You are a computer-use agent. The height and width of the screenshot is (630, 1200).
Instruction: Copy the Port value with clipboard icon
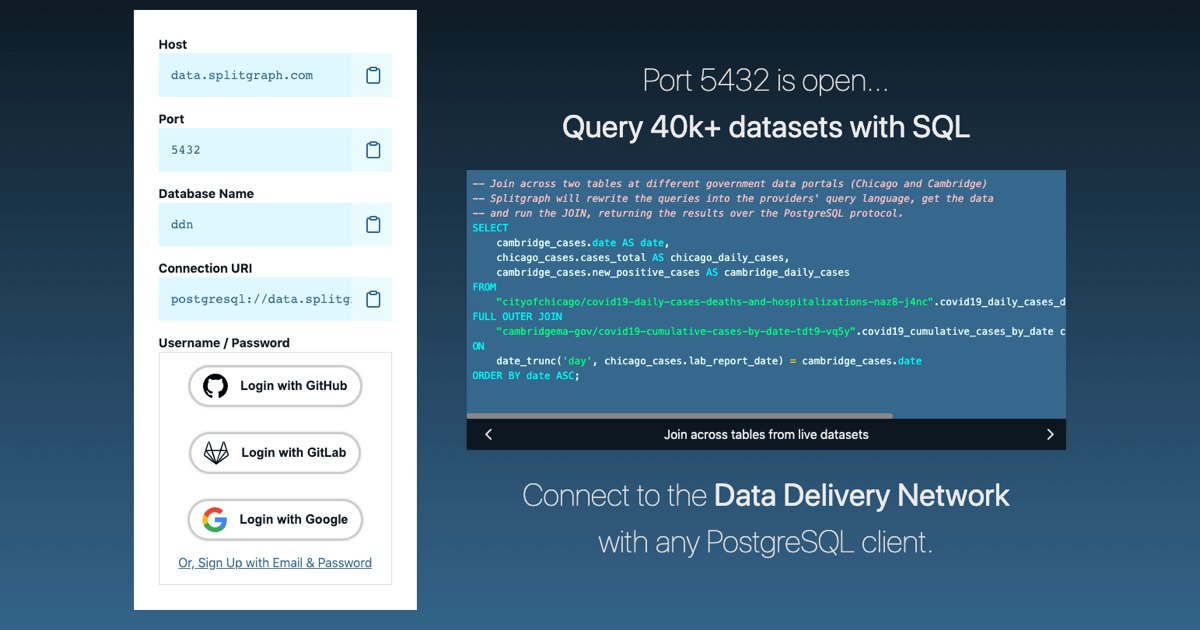click(373, 150)
